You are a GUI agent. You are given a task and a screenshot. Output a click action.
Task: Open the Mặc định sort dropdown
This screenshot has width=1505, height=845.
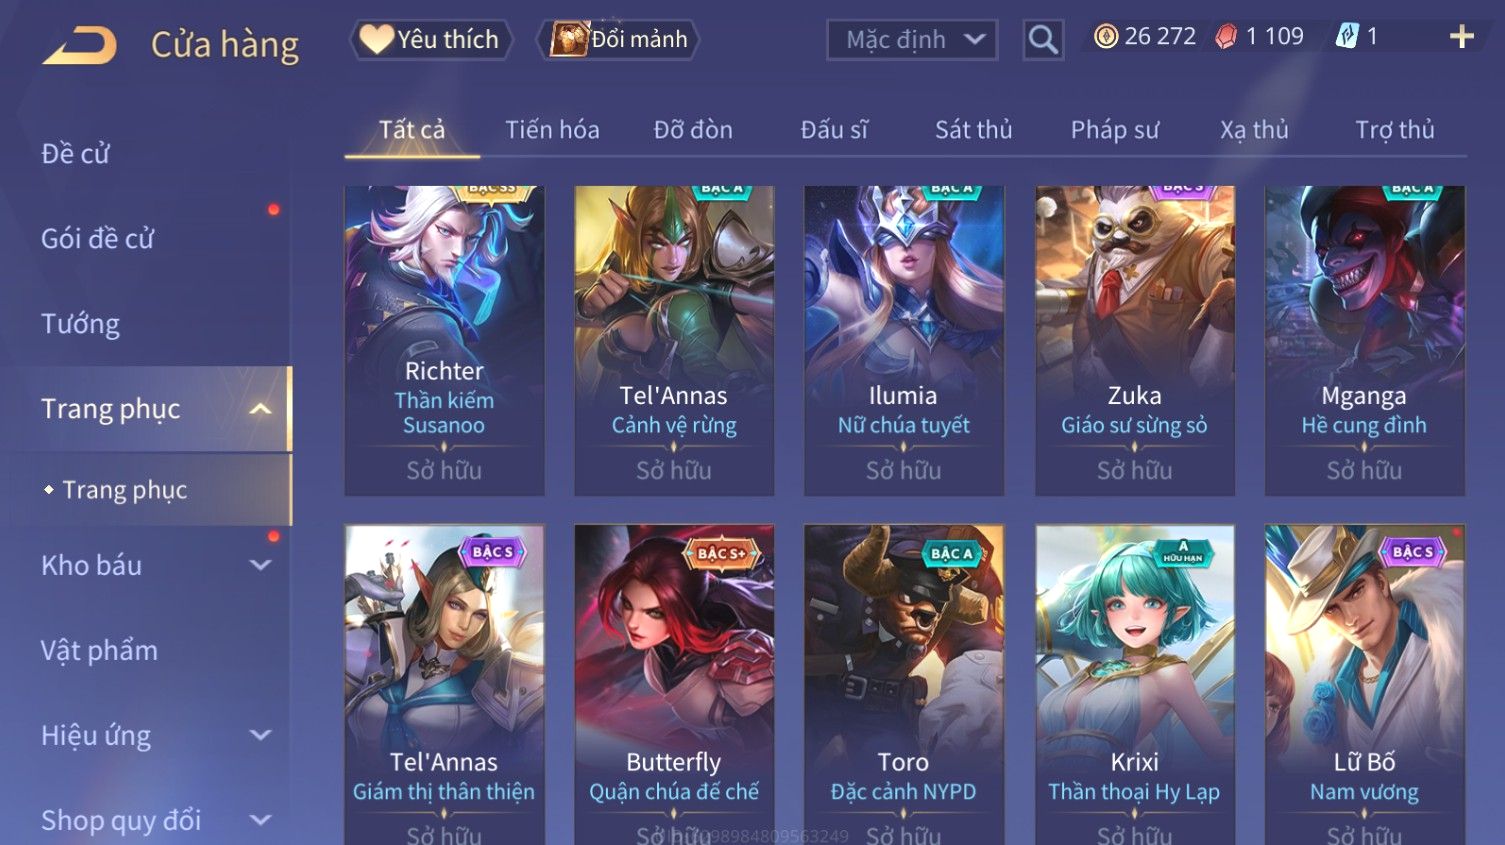pyautogui.click(x=912, y=40)
